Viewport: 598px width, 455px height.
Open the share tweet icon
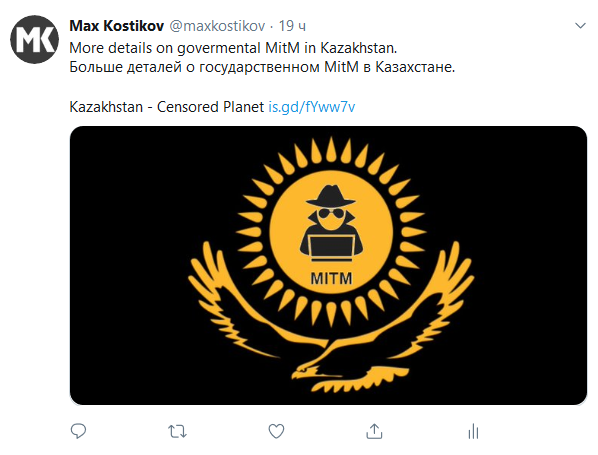[374, 431]
